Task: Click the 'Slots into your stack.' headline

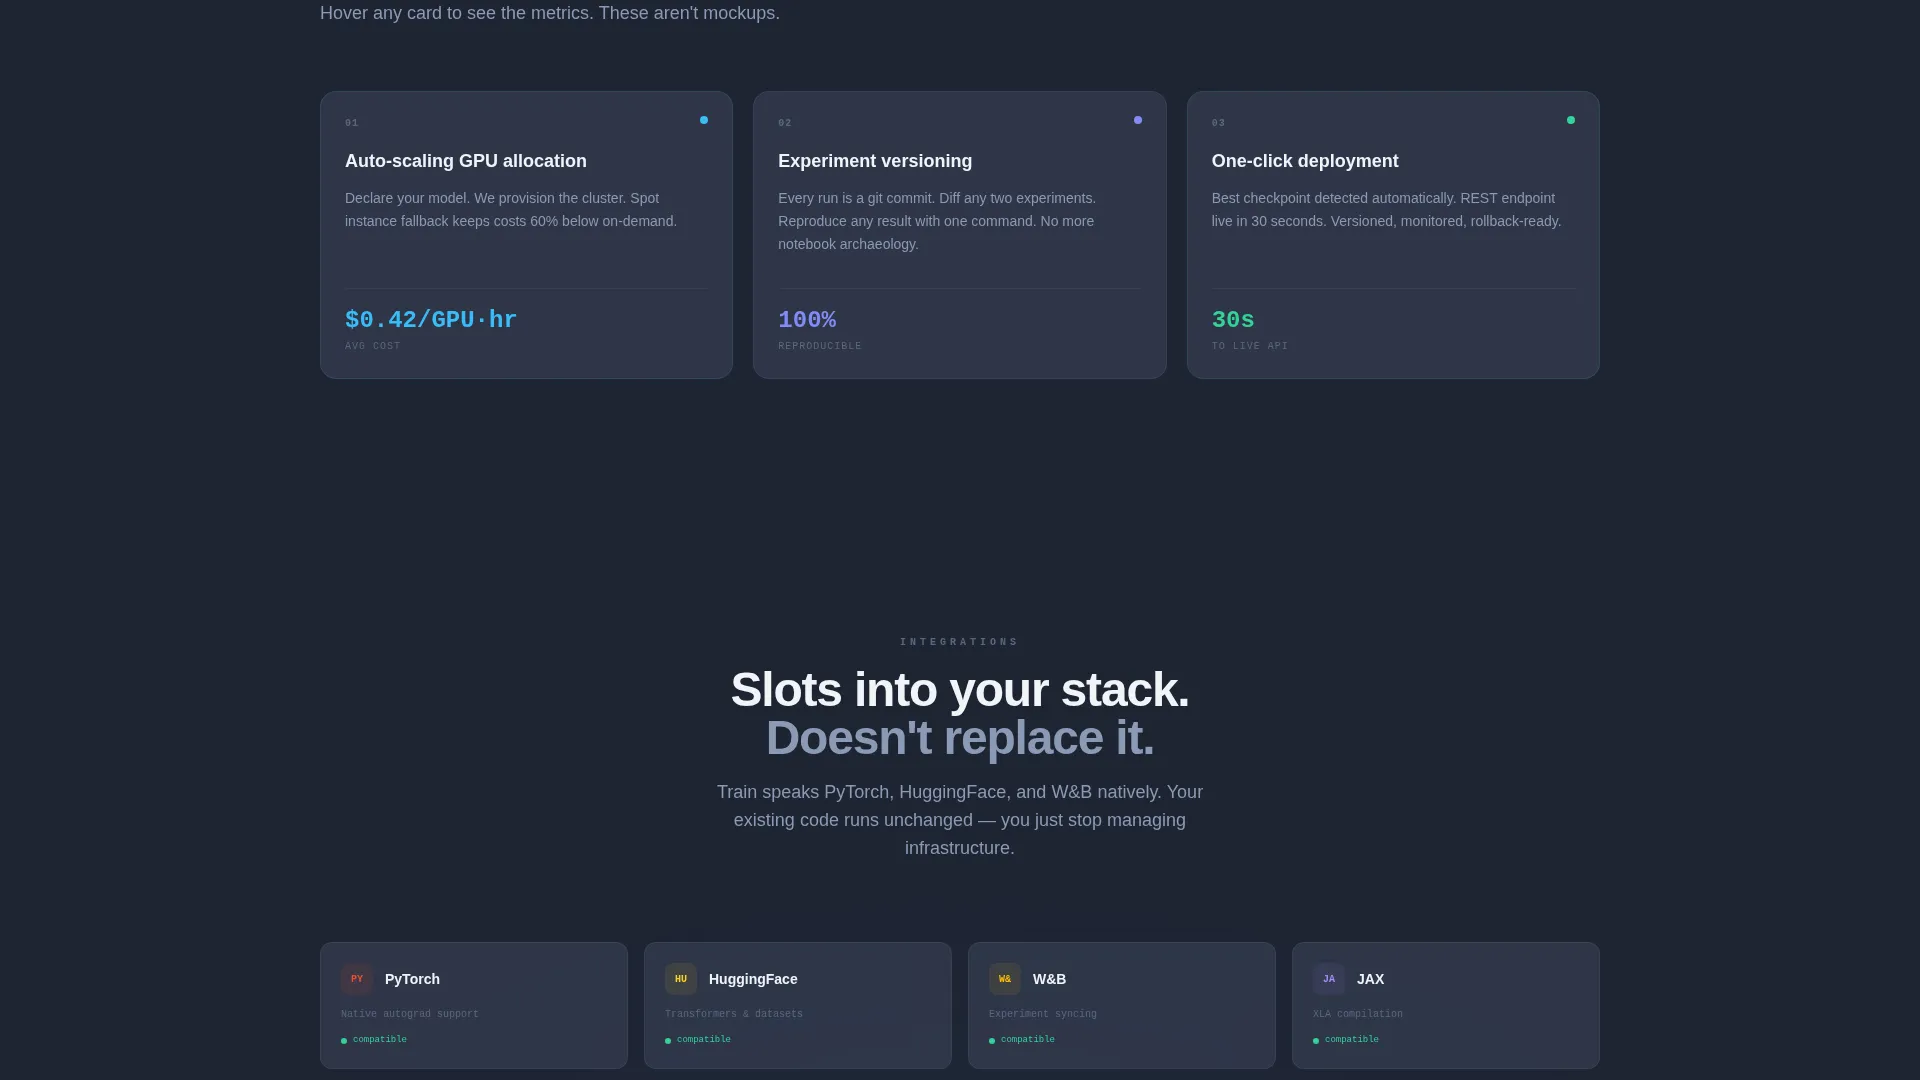Action: pos(960,690)
